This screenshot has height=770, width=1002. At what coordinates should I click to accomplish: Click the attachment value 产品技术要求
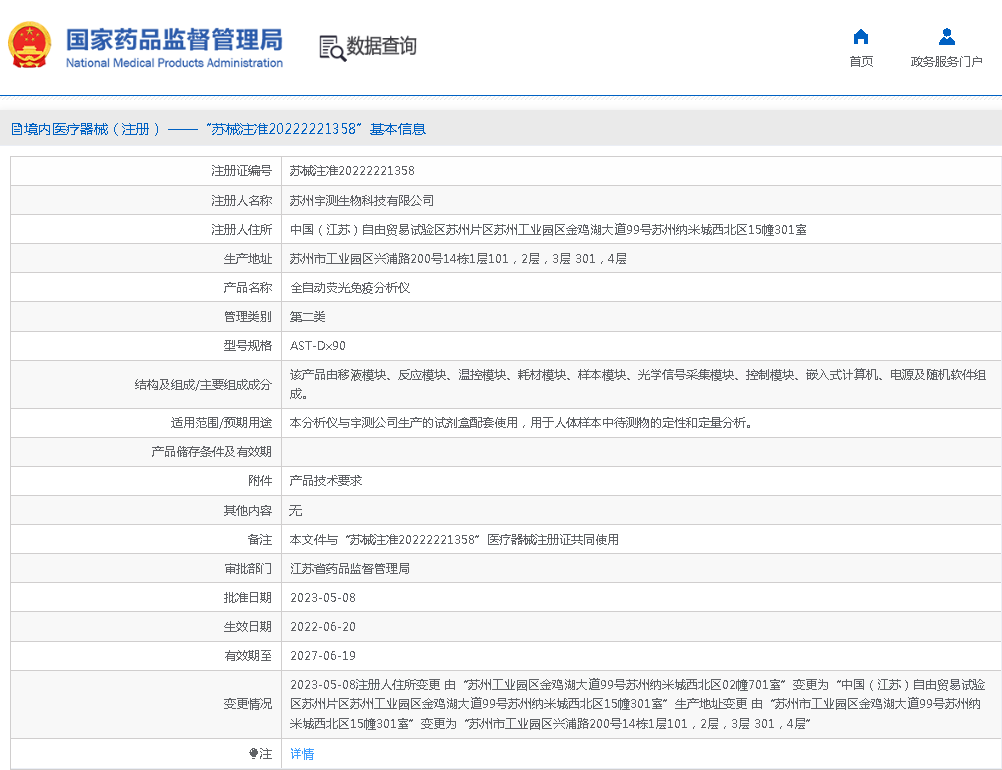(x=325, y=481)
